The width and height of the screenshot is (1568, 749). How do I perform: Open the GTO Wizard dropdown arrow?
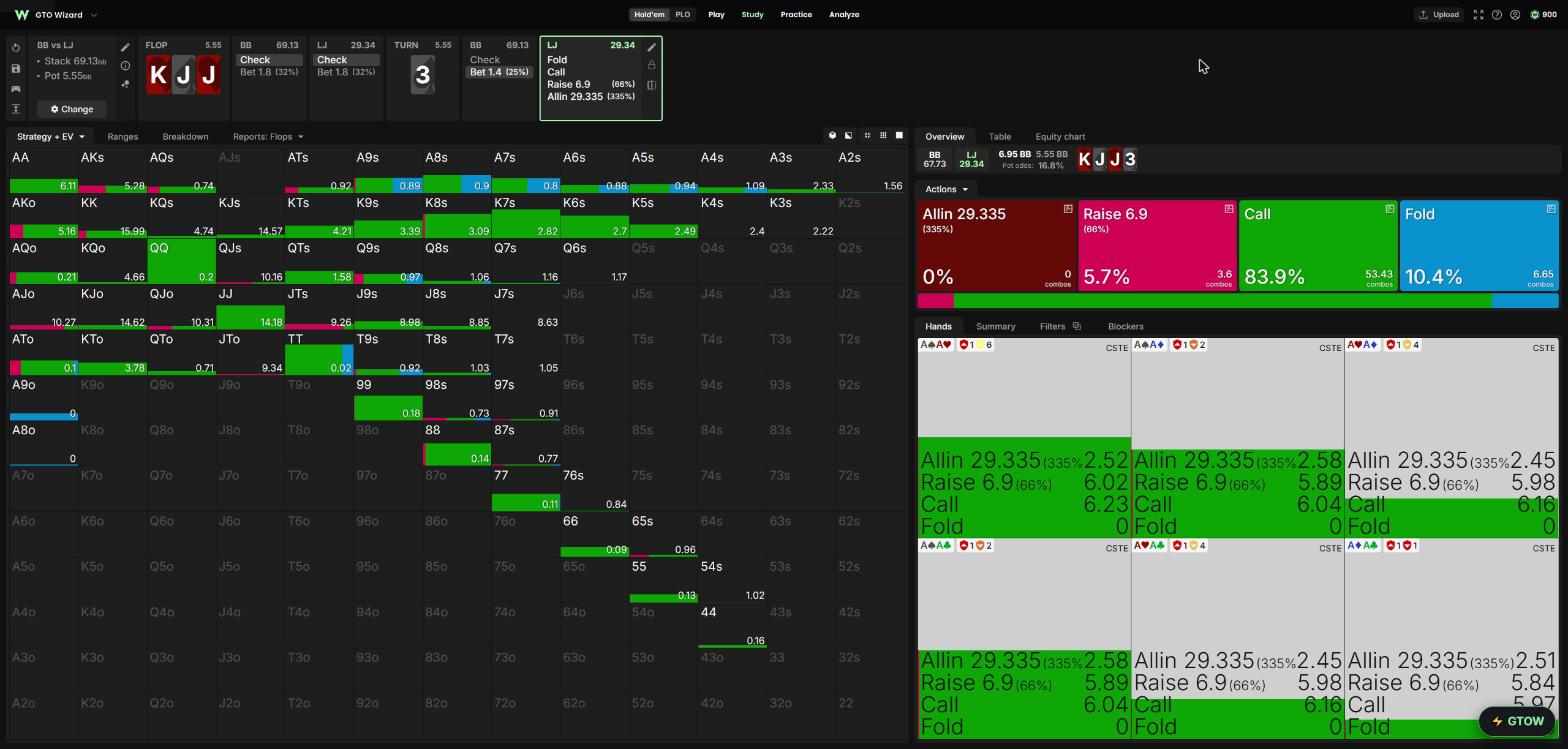tap(94, 15)
